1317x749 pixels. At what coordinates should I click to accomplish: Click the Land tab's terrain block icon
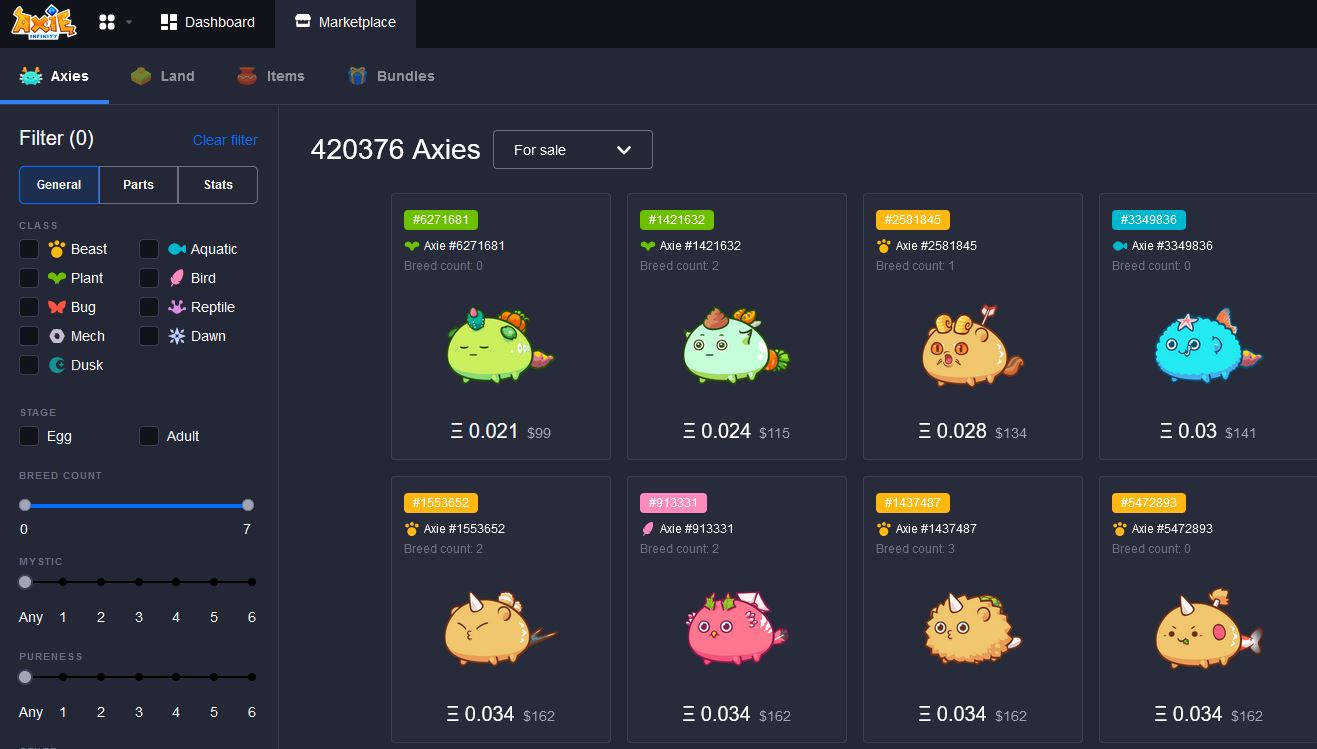[141, 76]
